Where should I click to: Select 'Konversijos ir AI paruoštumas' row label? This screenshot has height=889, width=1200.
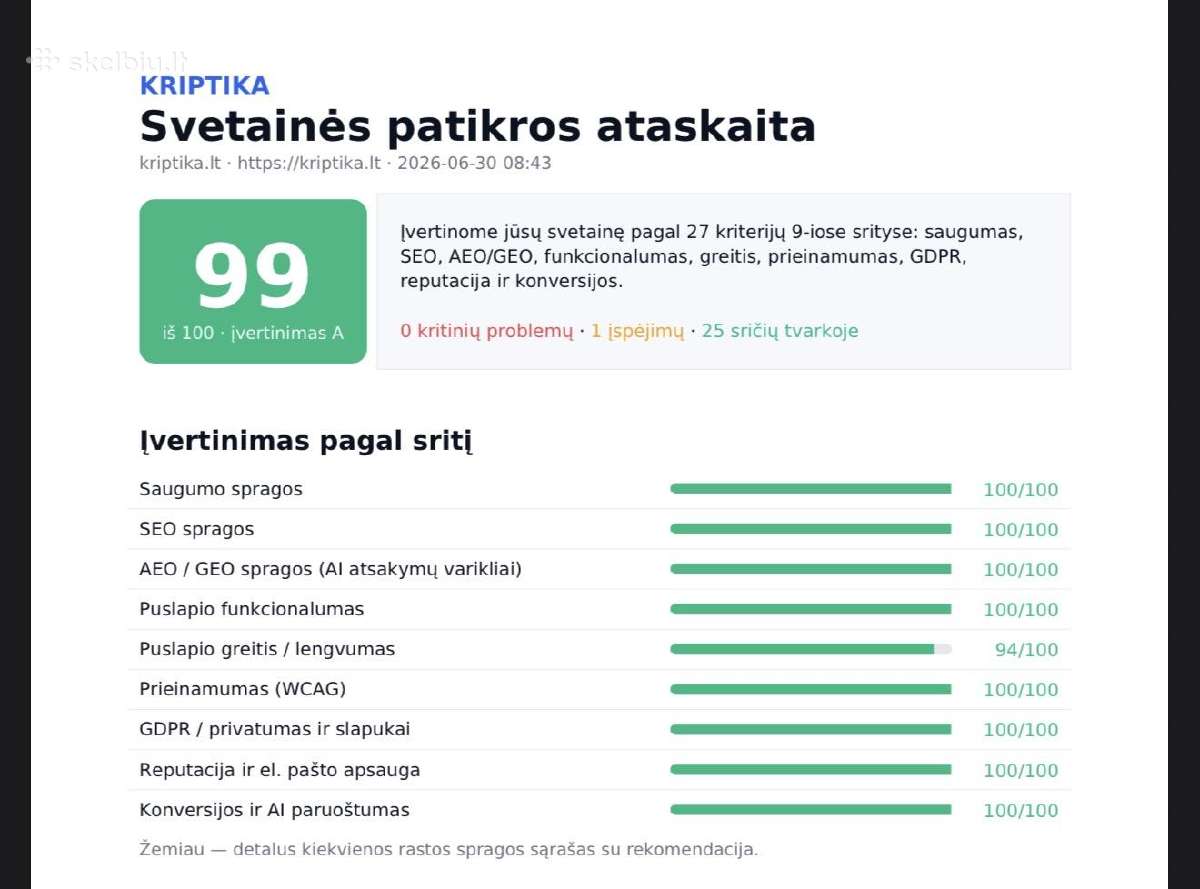click(275, 810)
